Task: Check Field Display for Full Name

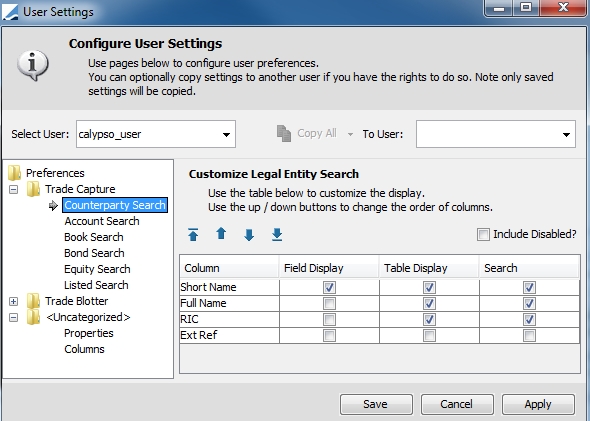Action: tap(329, 303)
